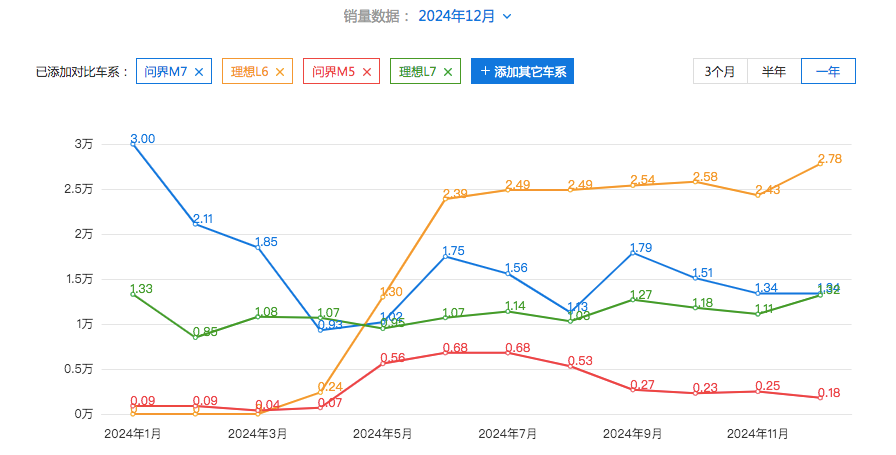The height and width of the screenshot is (455, 896).
Task: Remove 问界M7 from comparison using X icon
Action: pos(198,72)
